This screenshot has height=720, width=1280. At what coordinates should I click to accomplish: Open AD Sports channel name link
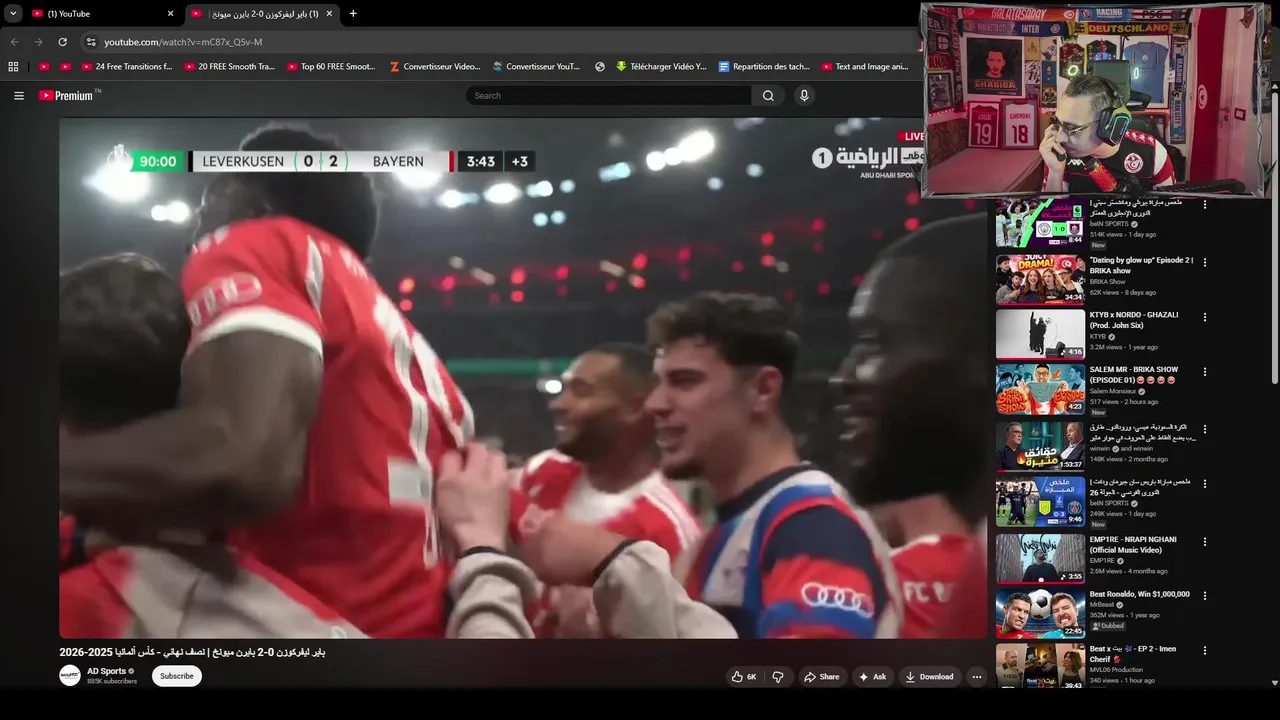(x=106, y=671)
